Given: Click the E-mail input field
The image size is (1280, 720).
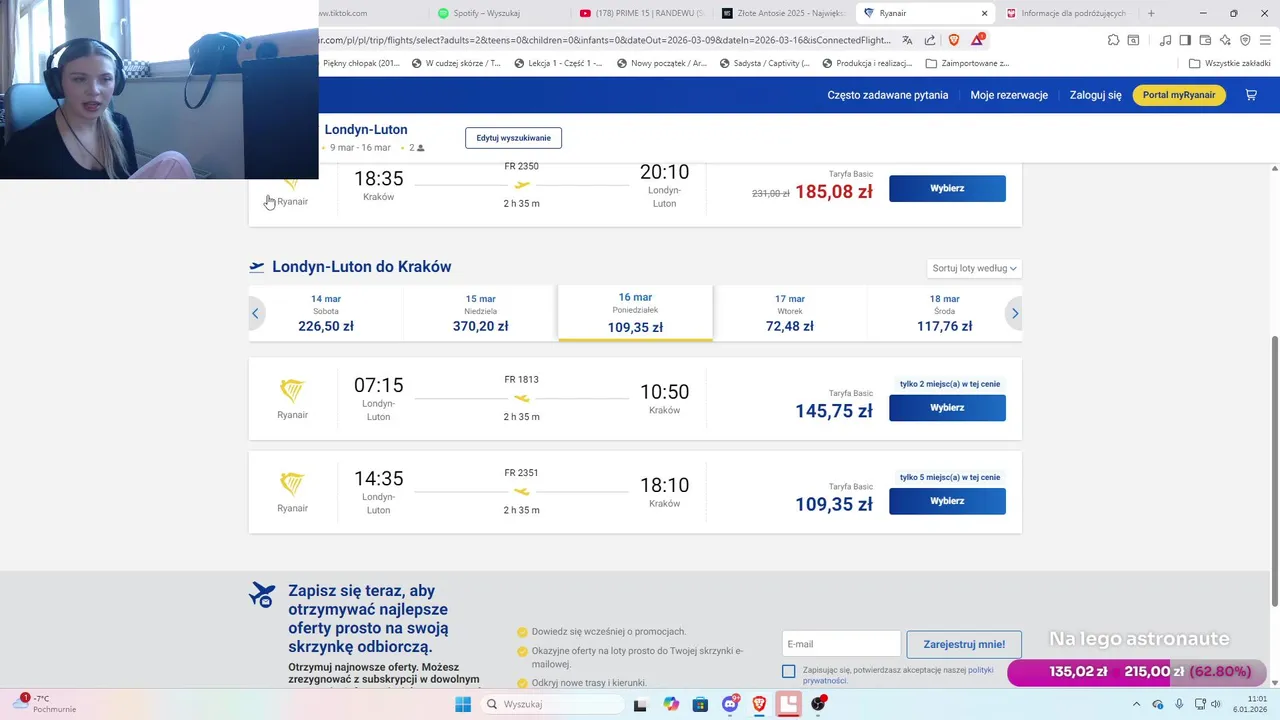Looking at the screenshot, I should click(x=842, y=644).
